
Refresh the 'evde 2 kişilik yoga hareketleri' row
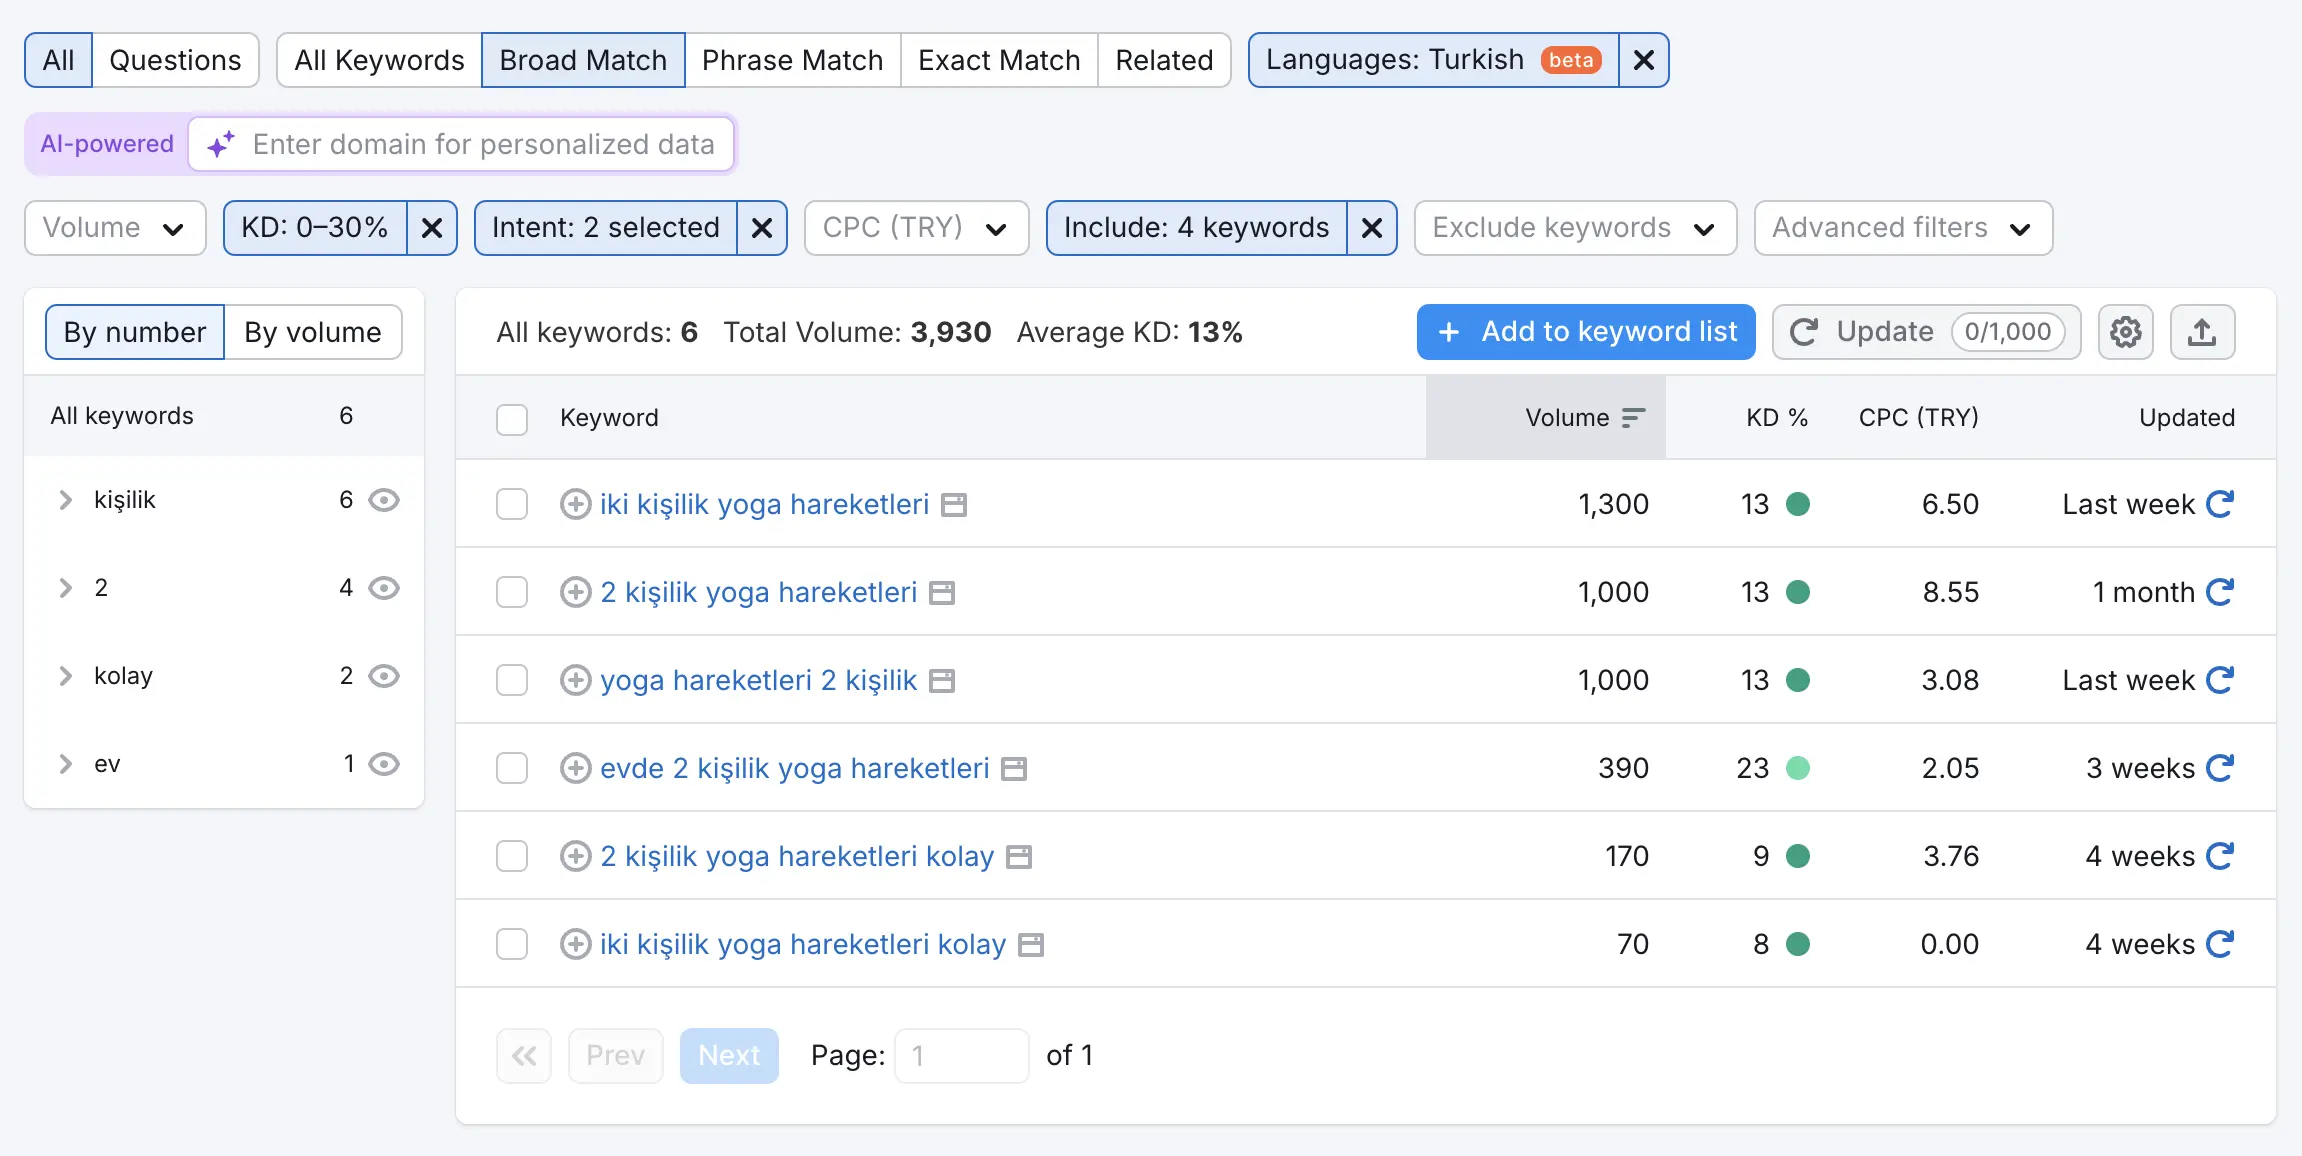click(2220, 768)
